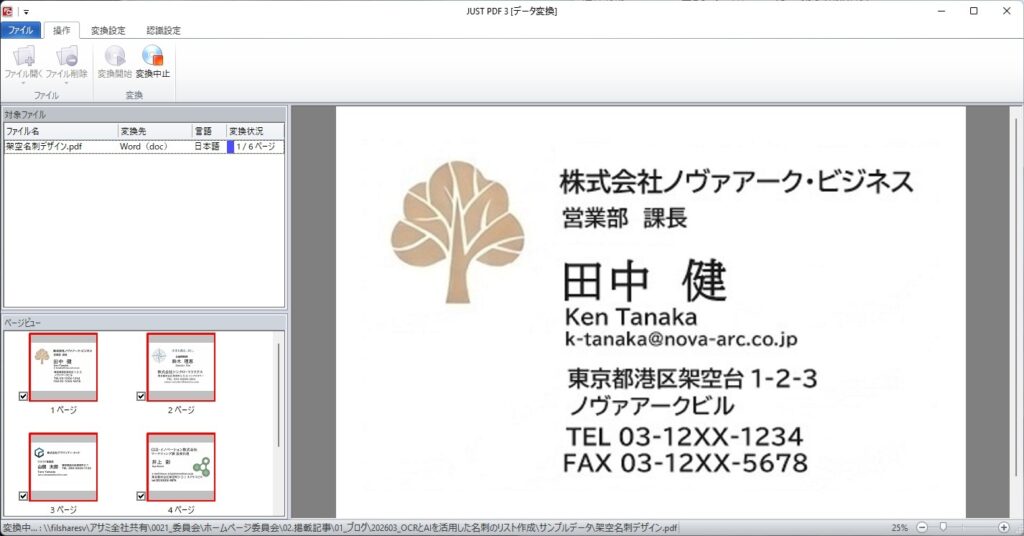The image size is (1024, 536).
Task: Click the 日本語 language cell
Action: [207, 147]
